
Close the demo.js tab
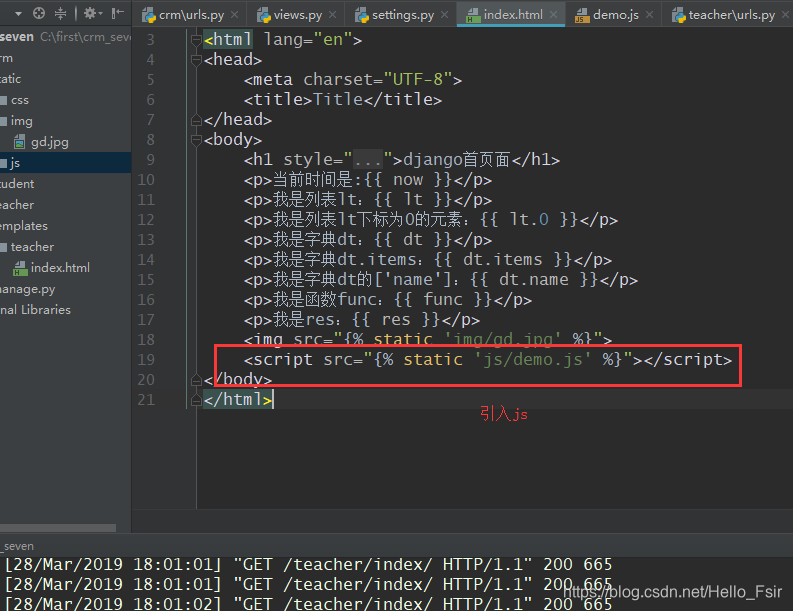[649, 15]
